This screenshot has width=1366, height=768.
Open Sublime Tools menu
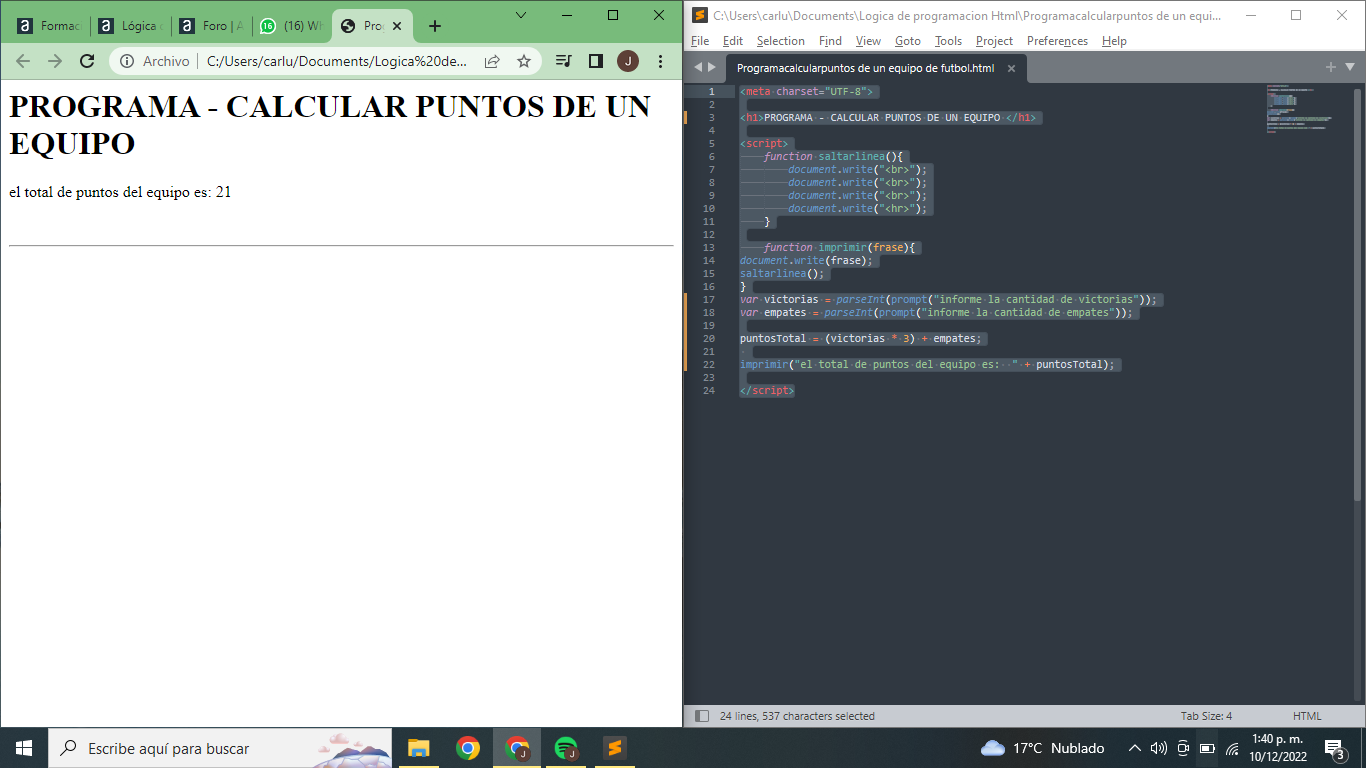[x=948, y=41]
